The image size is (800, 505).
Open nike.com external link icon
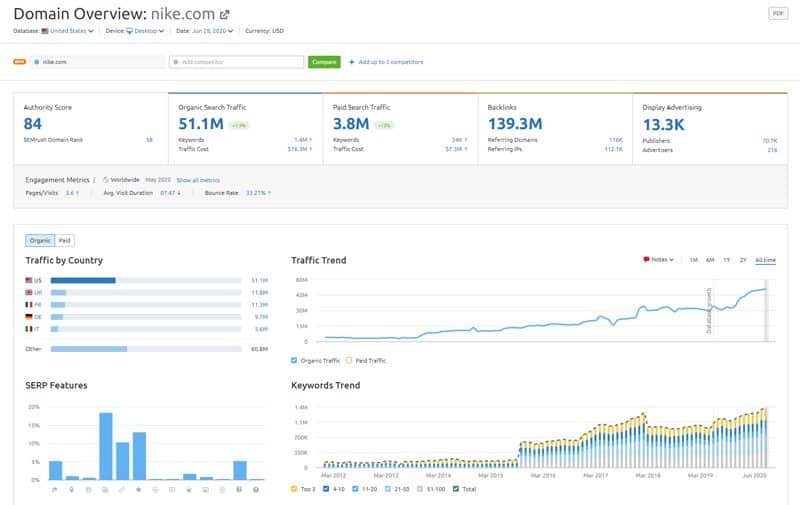click(224, 14)
